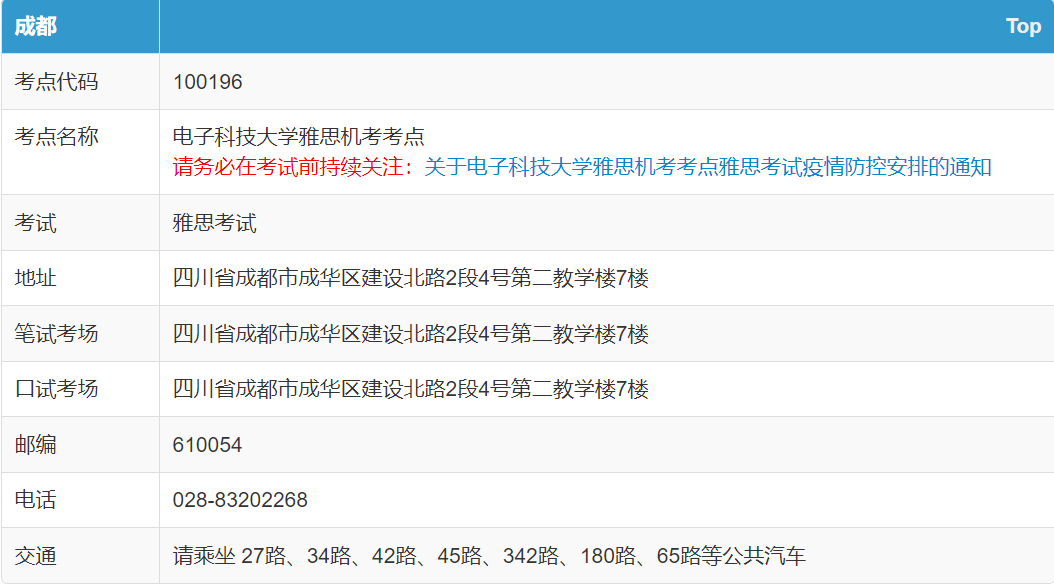Viewport: 1054px width, 585px height.
Task: Click the 交通 row label
Action: 36,556
